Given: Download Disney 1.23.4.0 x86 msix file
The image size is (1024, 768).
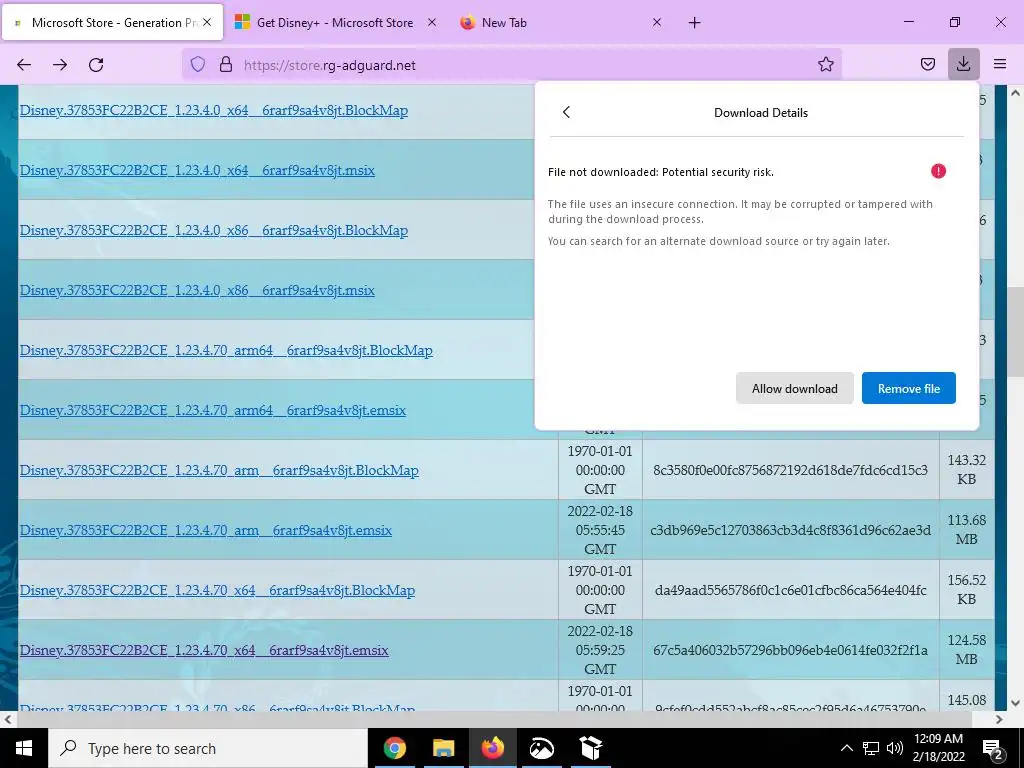Looking at the screenshot, I should pyautogui.click(x=197, y=291).
